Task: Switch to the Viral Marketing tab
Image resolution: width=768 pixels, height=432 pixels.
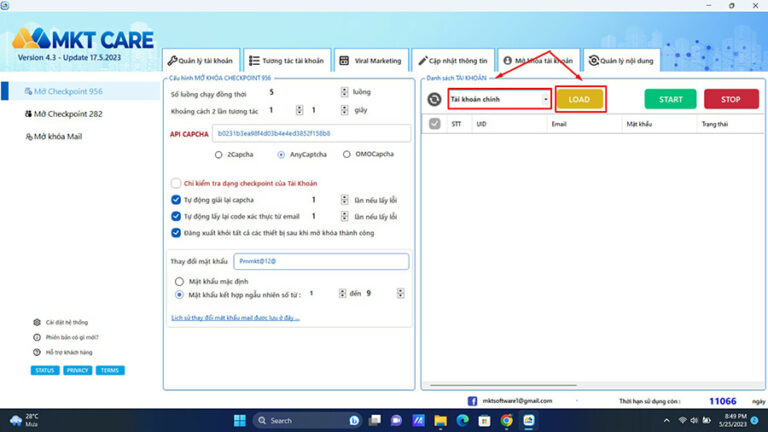Action: [370, 60]
